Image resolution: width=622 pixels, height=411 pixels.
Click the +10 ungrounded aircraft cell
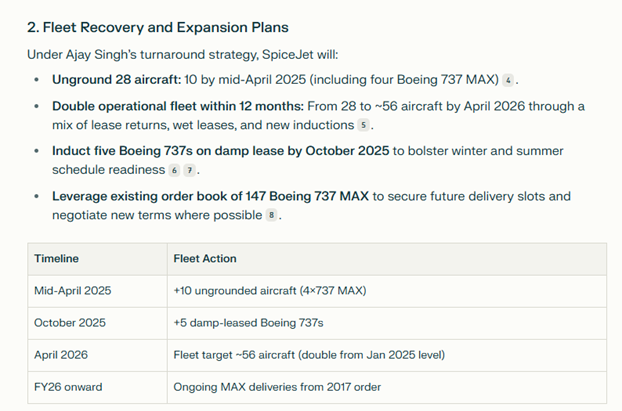point(387,291)
